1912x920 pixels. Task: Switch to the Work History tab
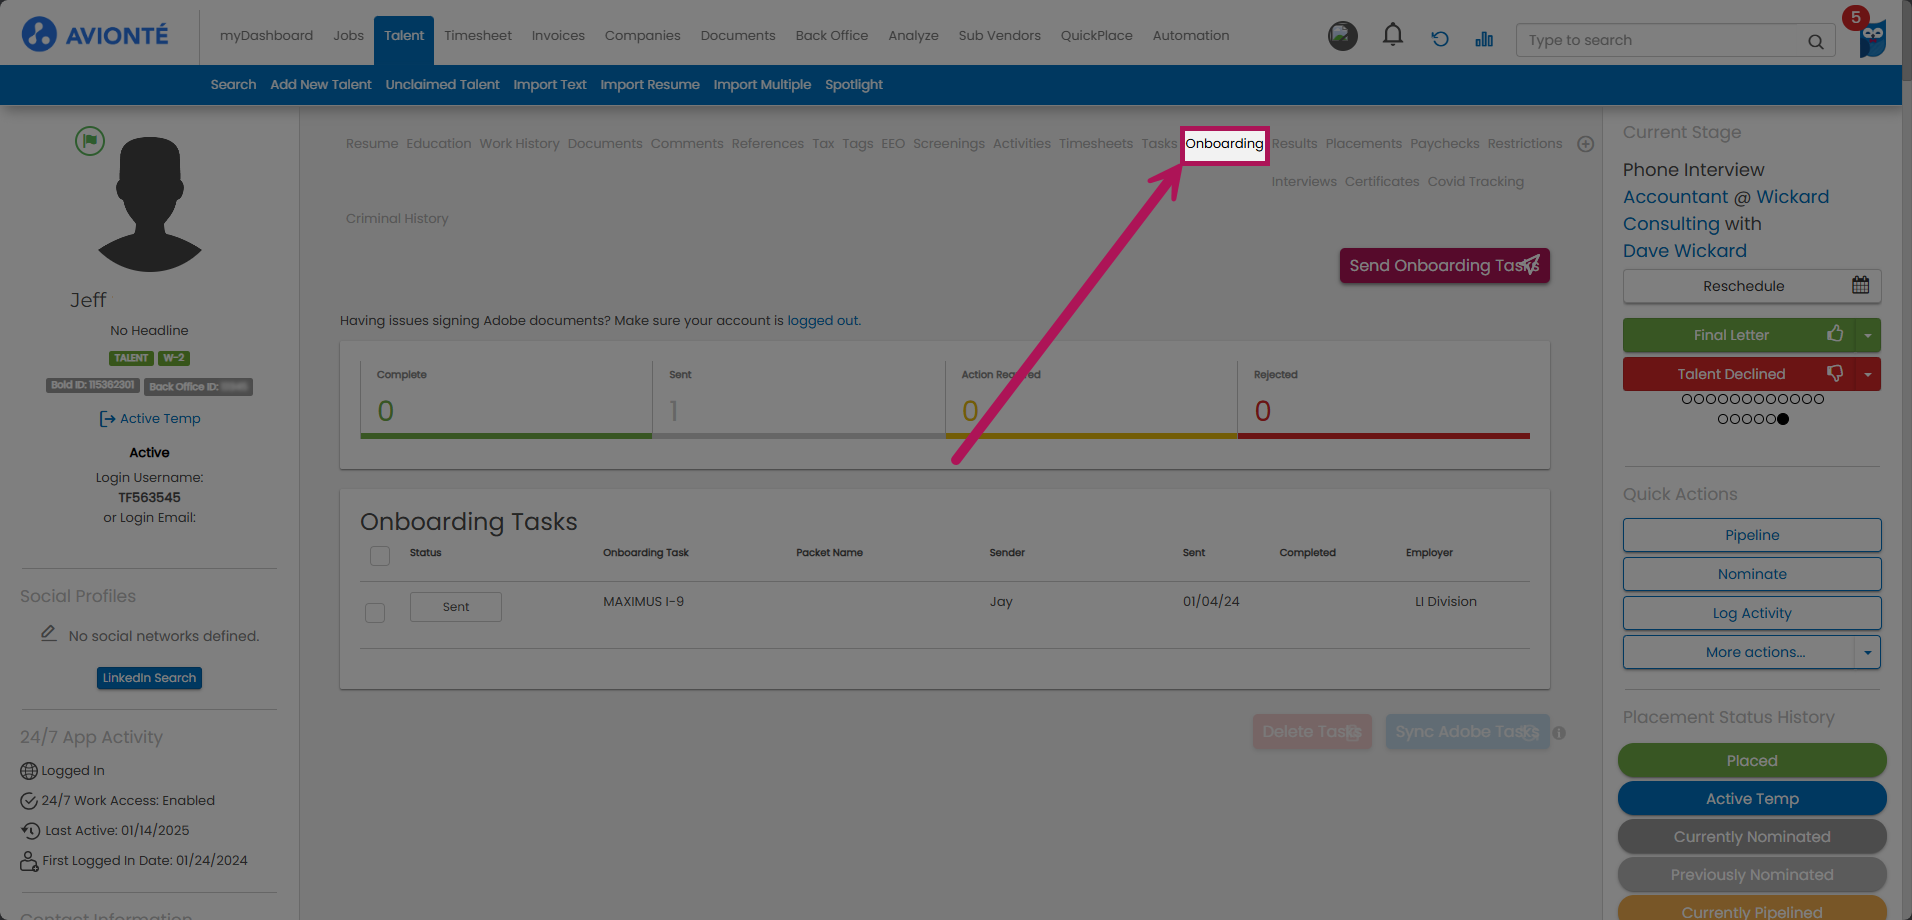coord(519,144)
